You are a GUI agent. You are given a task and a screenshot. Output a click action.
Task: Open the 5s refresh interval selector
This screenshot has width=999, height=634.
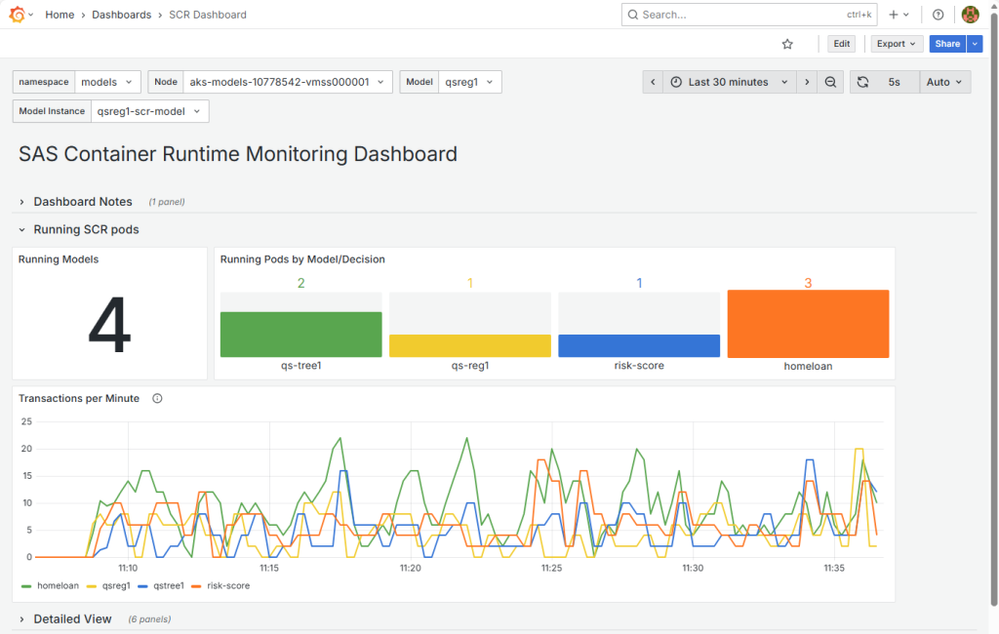point(894,82)
